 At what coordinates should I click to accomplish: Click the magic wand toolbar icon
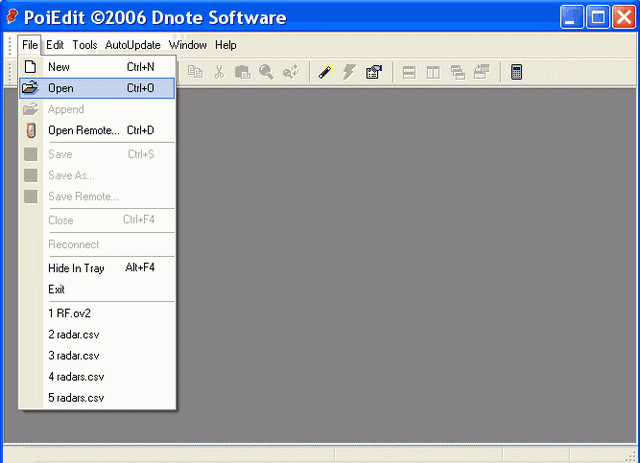[325, 72]
